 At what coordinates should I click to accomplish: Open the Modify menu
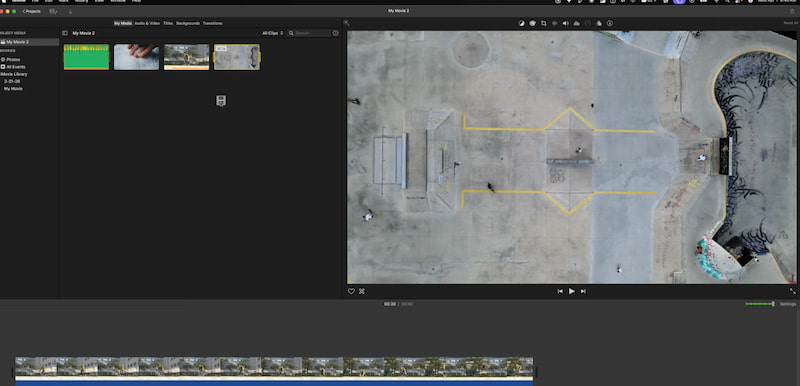coord(82,1)
